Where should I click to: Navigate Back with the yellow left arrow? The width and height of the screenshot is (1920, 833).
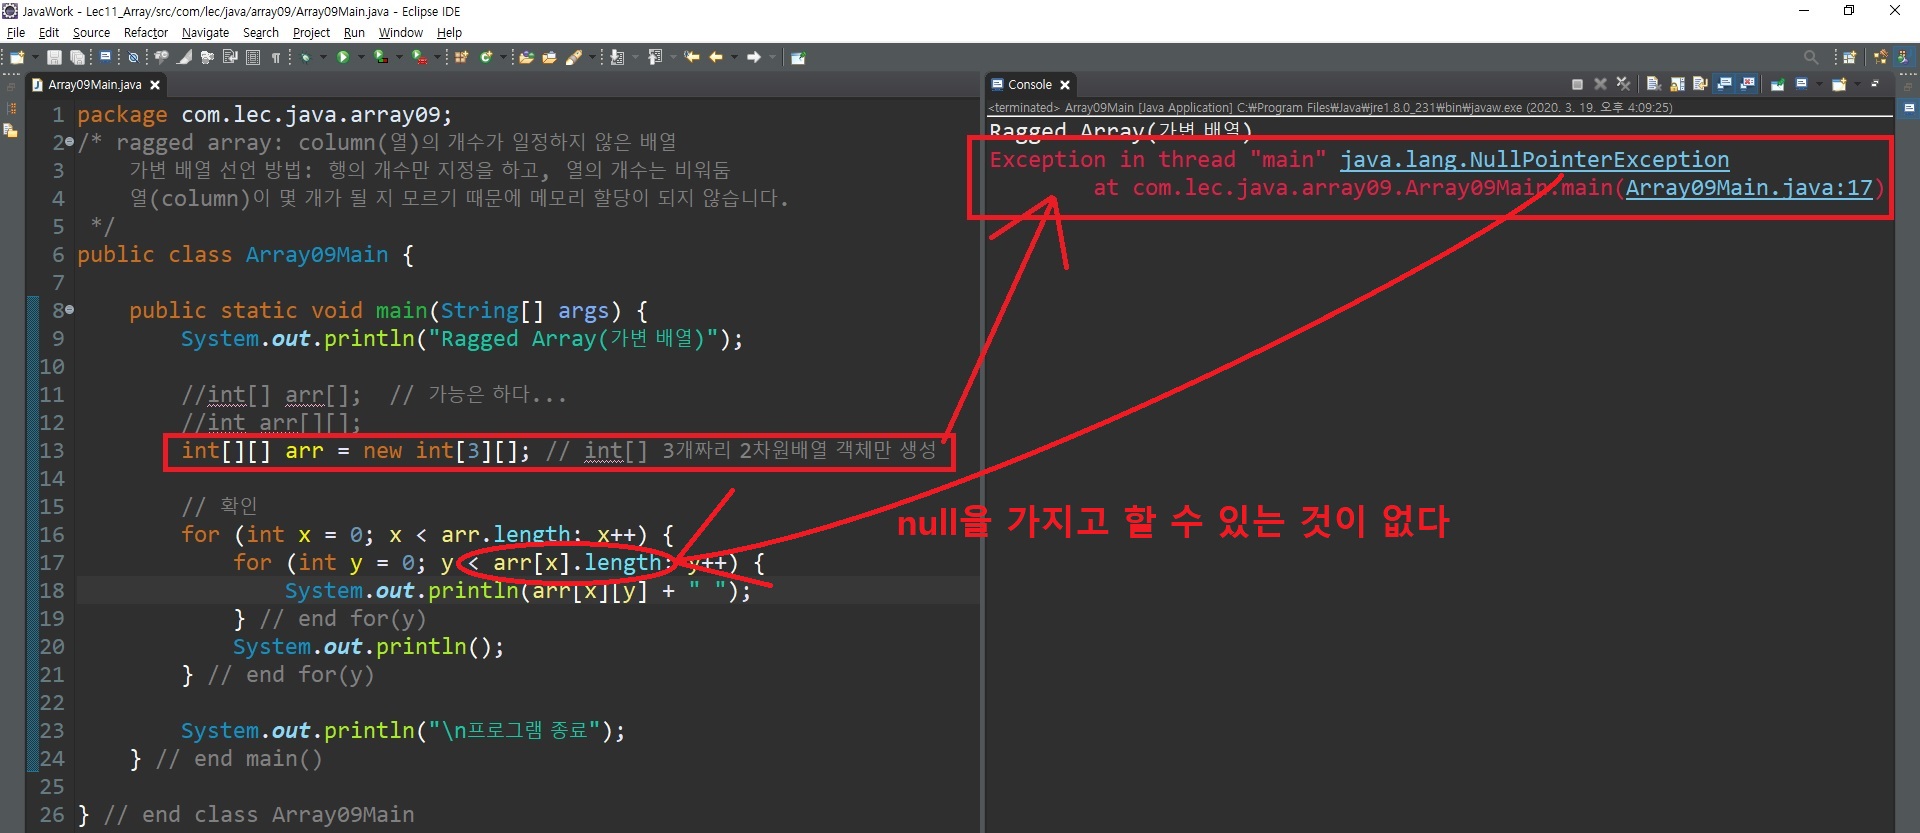pos(716,58)
